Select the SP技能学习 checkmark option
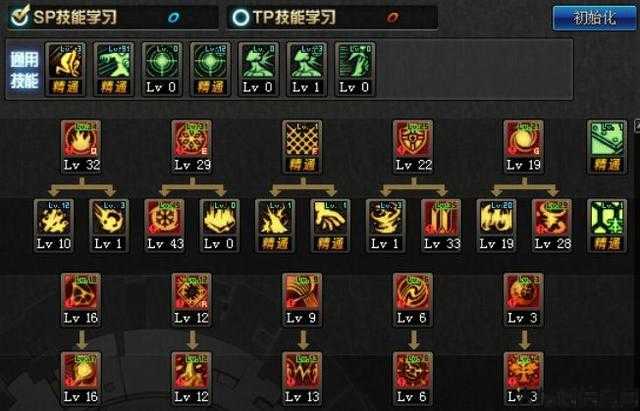The height and width of the screenshot is (411, 640). [19, 16]
